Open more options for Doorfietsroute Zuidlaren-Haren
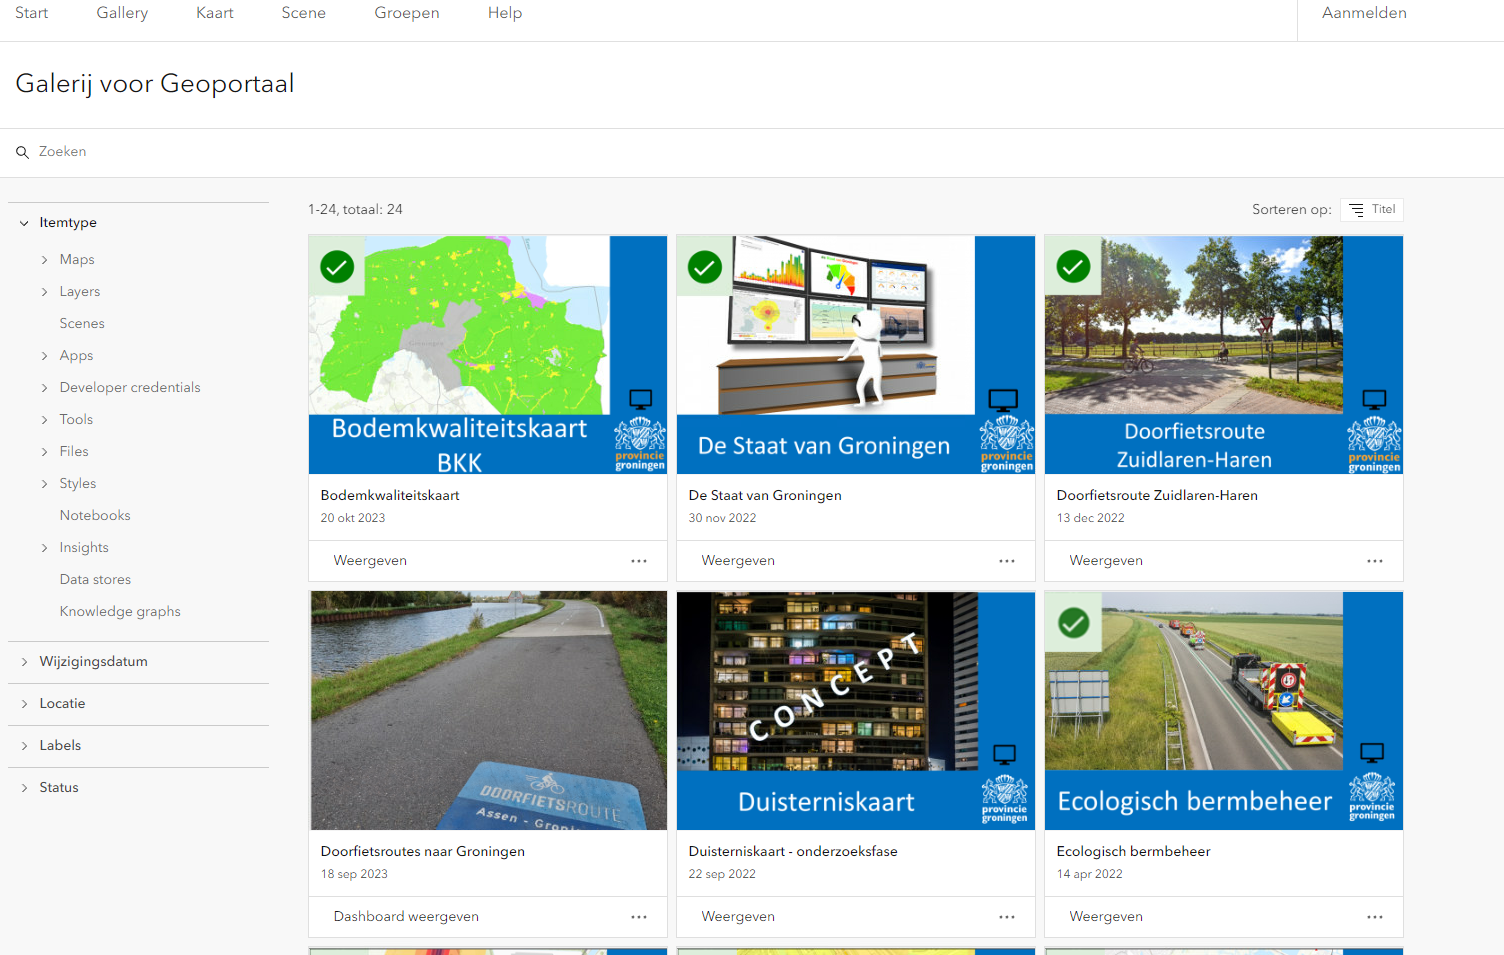 pyautogui.click(x=1375, y=561)
